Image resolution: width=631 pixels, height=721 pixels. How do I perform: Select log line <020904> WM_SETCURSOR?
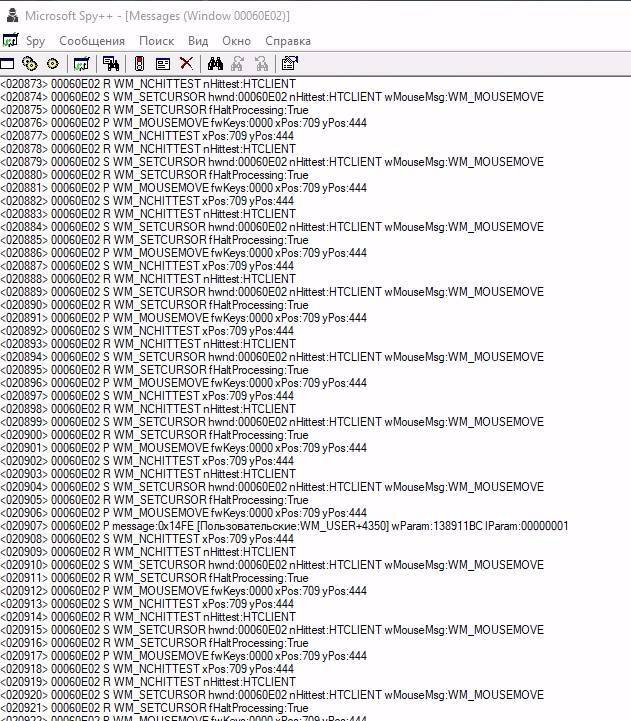[272, 487]
